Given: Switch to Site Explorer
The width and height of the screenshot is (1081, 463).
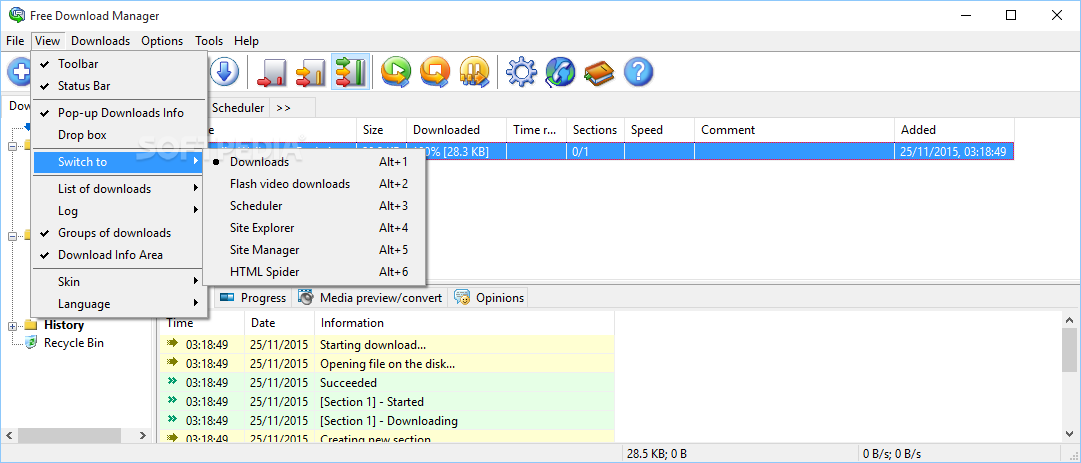Looking at the screenshot, I should tap(314, 228).
